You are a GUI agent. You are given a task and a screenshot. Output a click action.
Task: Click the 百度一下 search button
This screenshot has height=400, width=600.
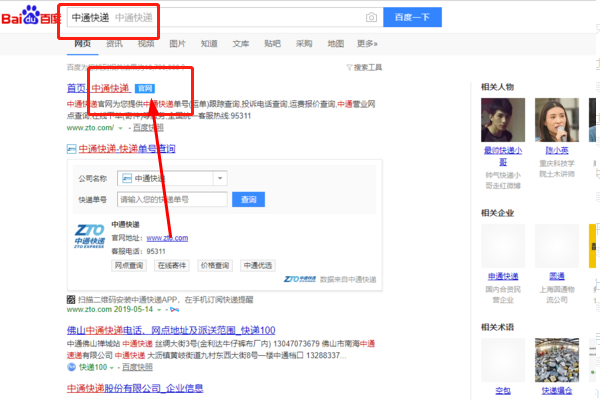click(x=412, y=17)
